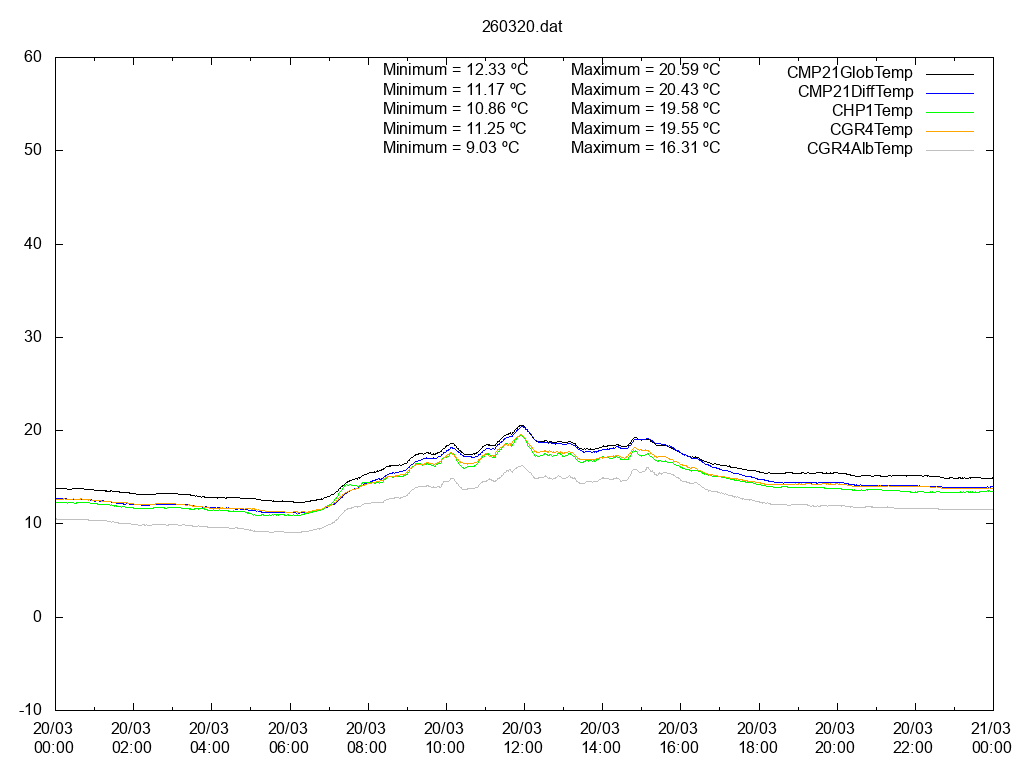Click the 20/03 18:00 x-axis label

click(x=757, y=738)
